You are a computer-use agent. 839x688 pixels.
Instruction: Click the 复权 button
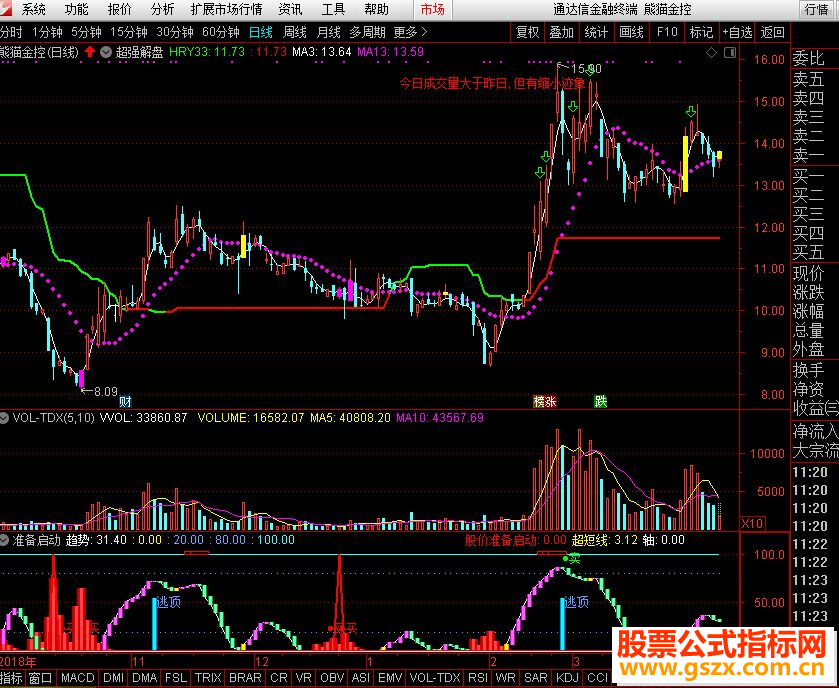pos(528,33)
